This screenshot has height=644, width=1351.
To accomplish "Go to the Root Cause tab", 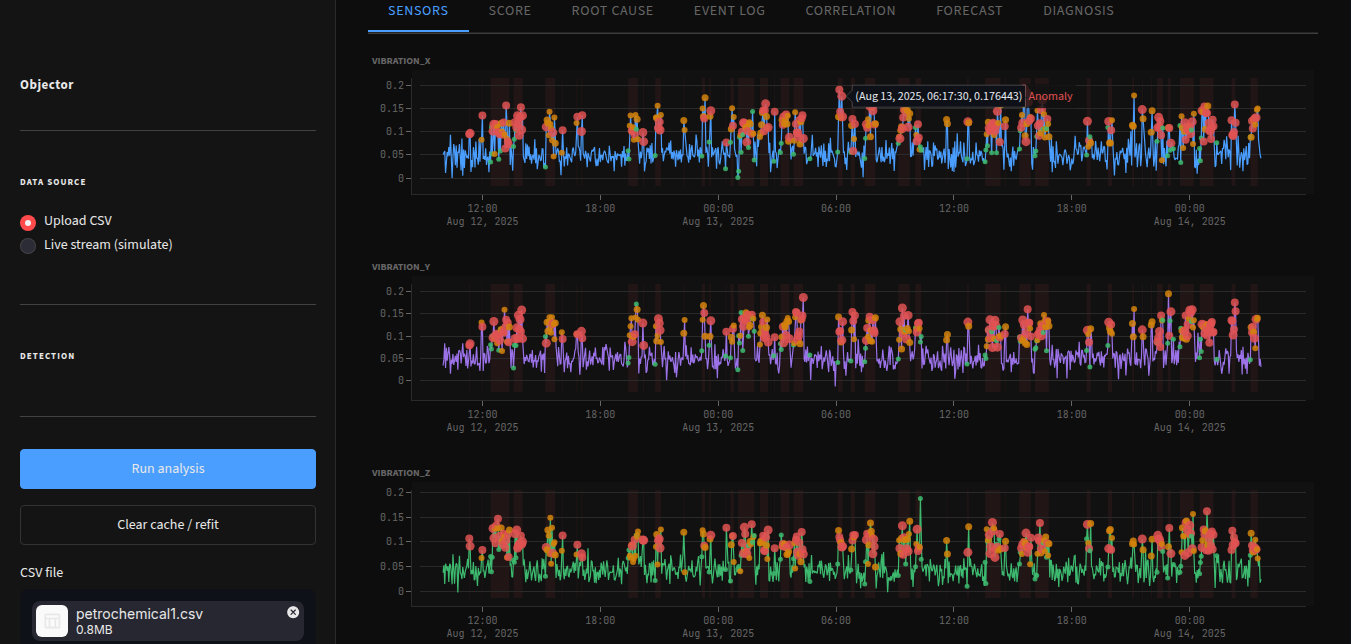I will coord(612,11).
